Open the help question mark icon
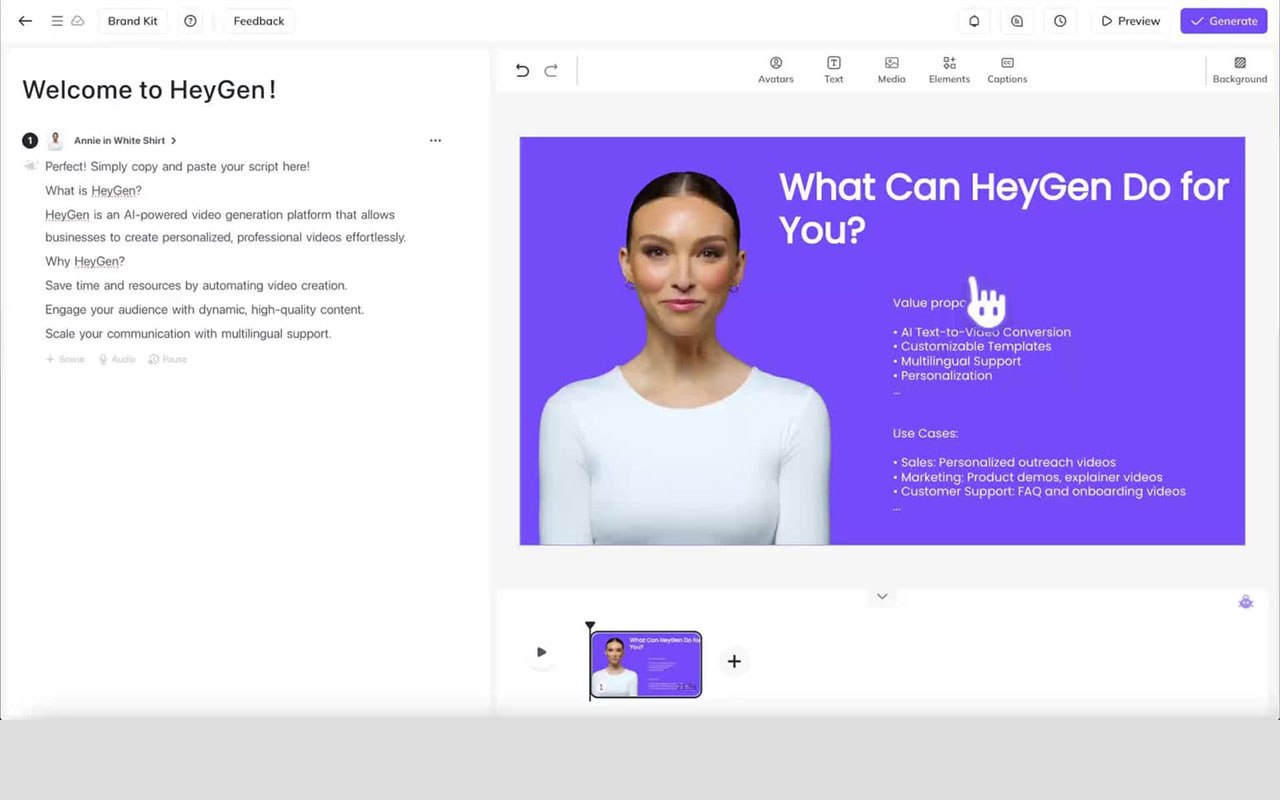The image size is (1280, 800). coord(190,21)
